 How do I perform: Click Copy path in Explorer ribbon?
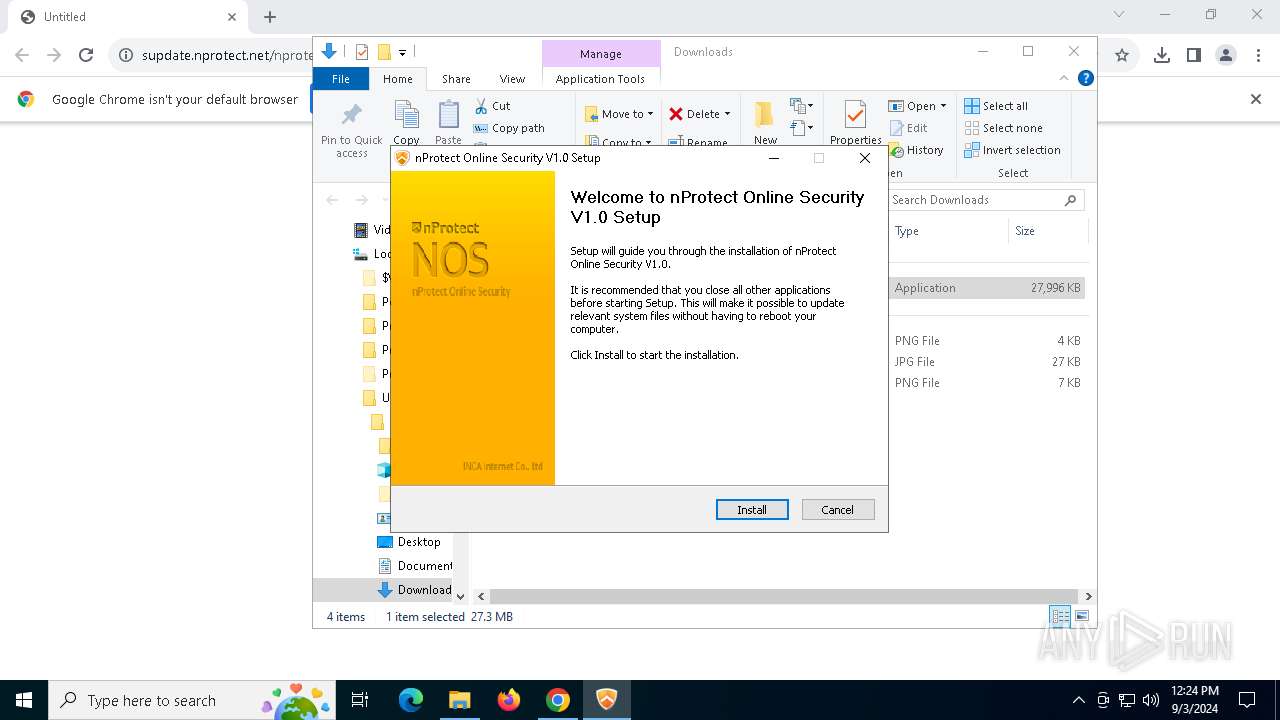509,128
